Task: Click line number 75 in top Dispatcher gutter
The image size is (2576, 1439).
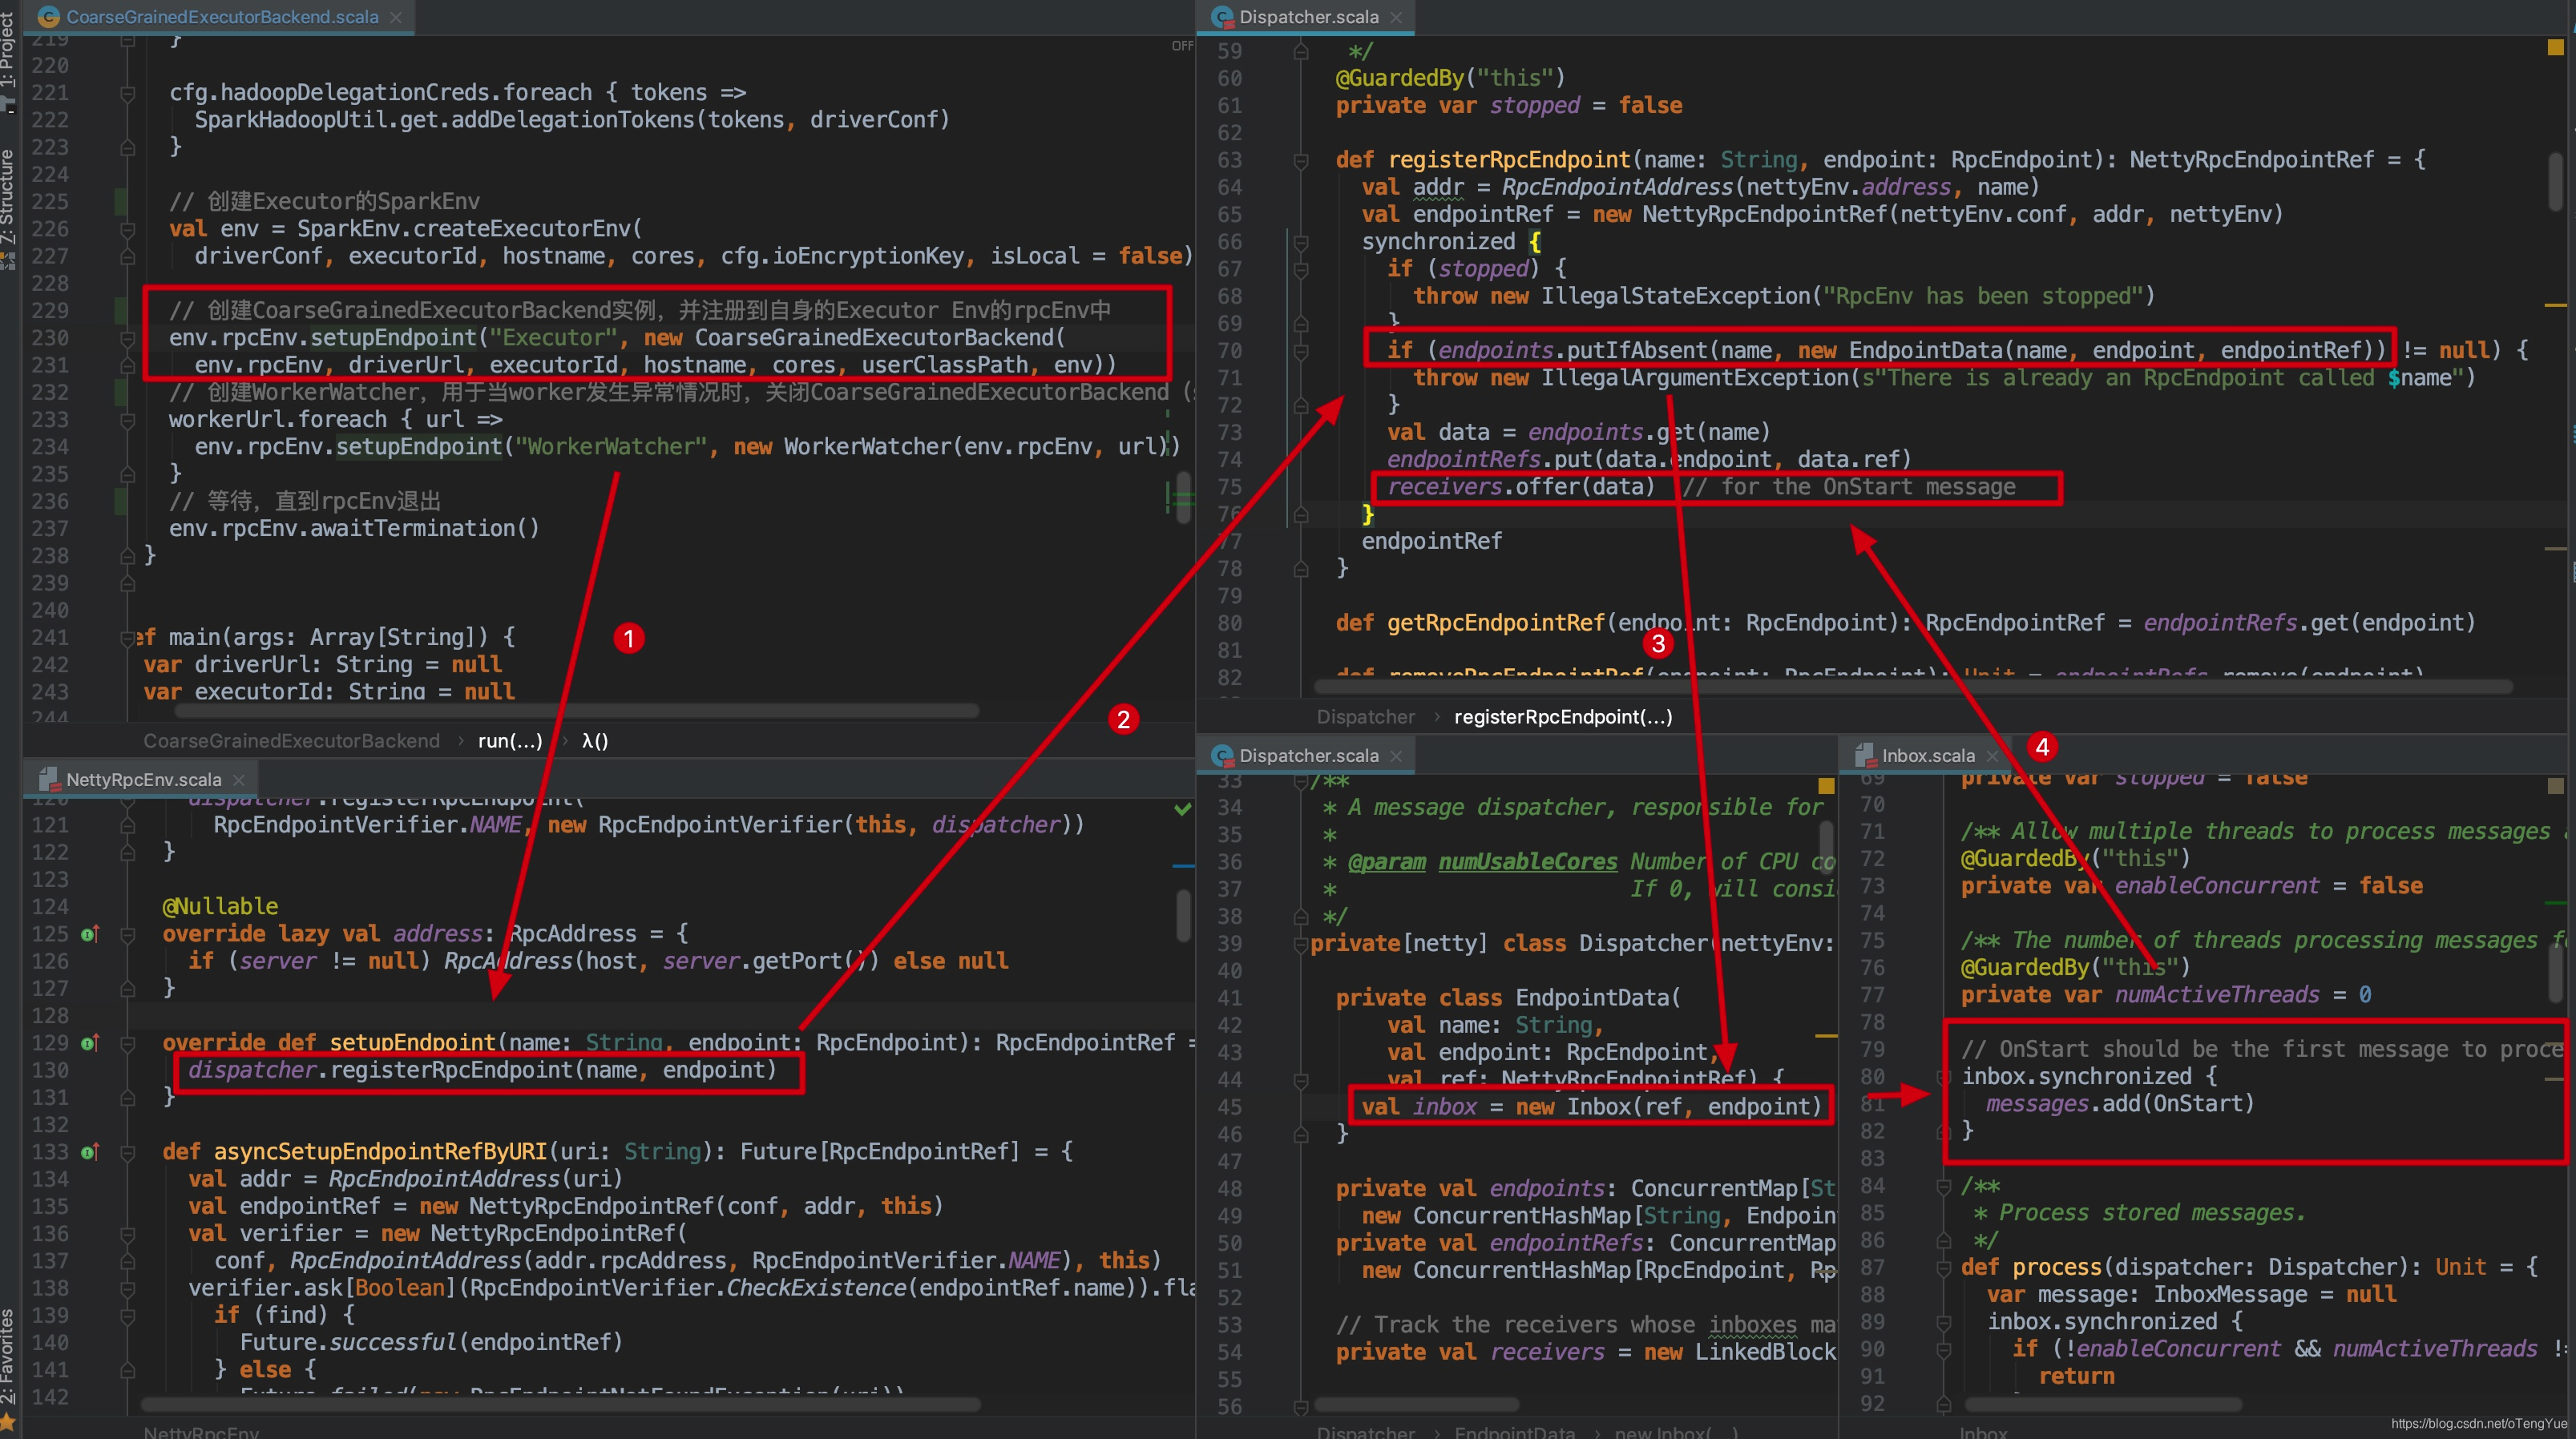Action: pos(1229,487)
